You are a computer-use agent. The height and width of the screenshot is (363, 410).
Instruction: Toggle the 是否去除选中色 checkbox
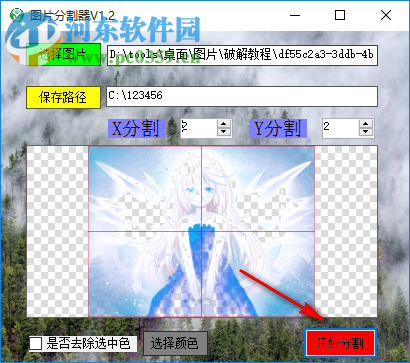(x=36, y=344)
